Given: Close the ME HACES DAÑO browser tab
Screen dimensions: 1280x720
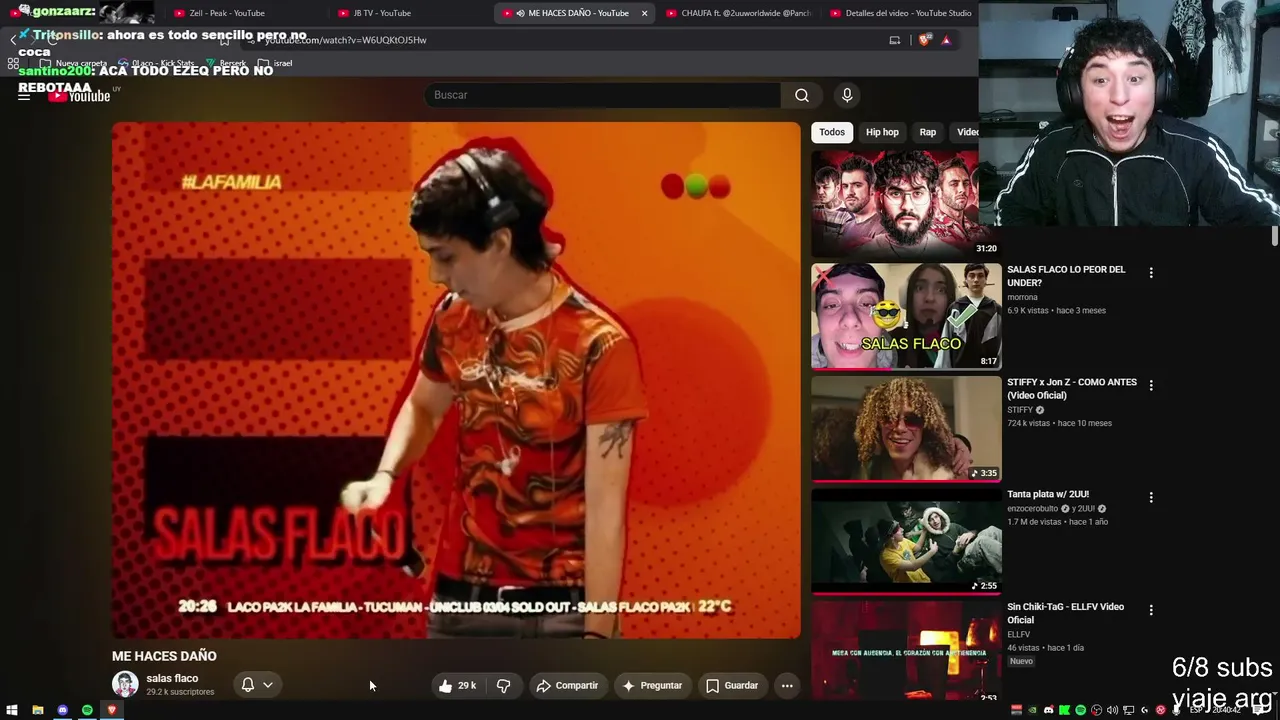Looking at the screenshot, I should click(644, 13).
